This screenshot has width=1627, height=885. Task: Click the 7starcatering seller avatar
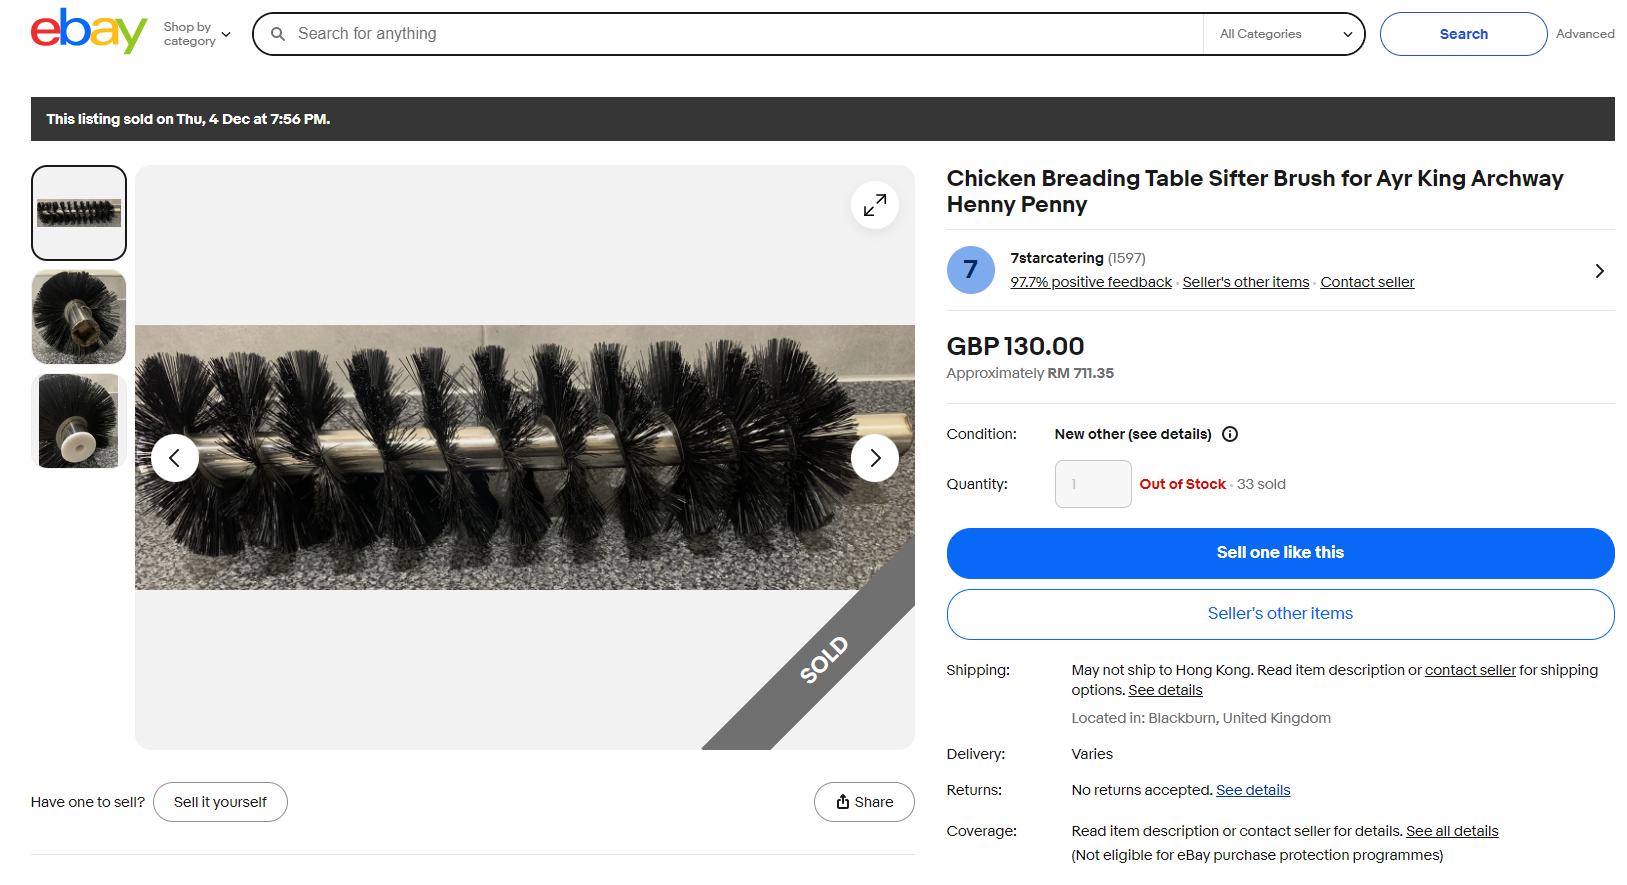click(971, 270)
